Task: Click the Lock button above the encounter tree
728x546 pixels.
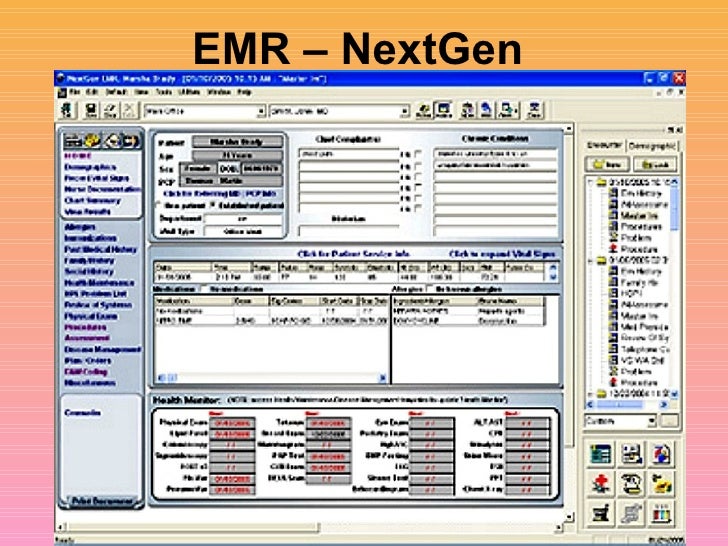Action: point(656,164)
